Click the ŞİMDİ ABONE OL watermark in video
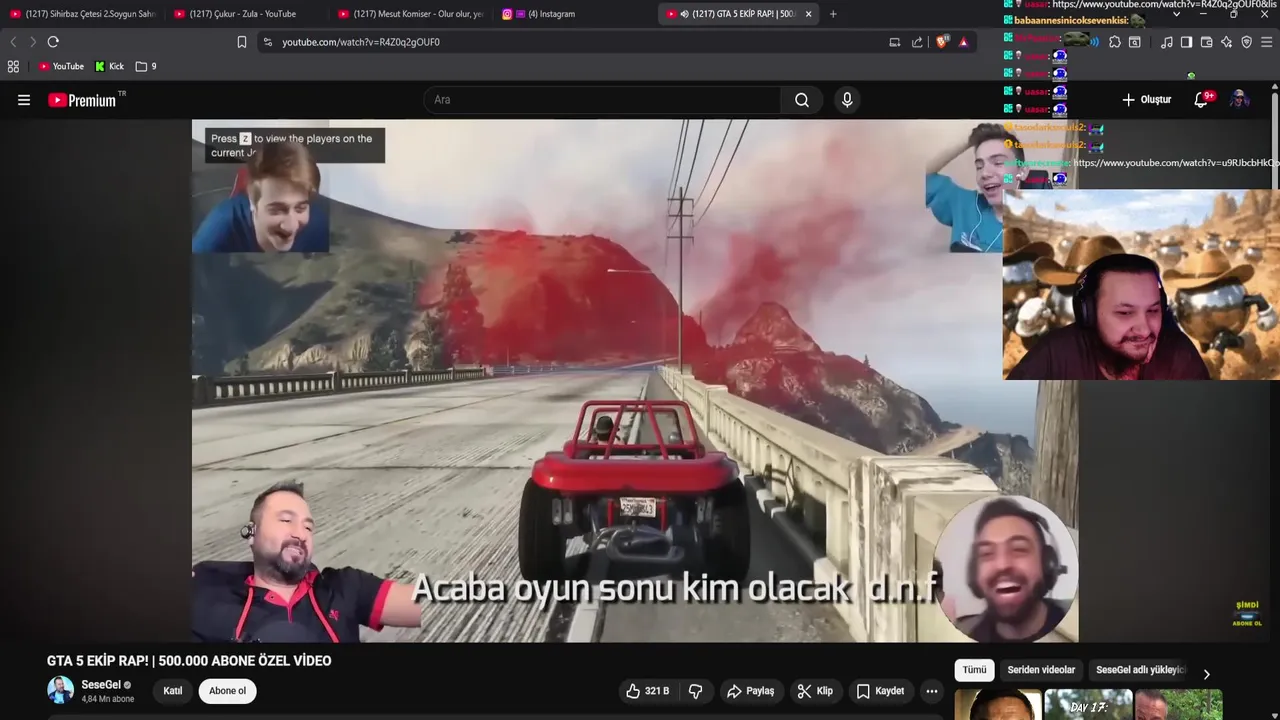The width and height of the screenshot is (1280, 720). click(1248, 614)
